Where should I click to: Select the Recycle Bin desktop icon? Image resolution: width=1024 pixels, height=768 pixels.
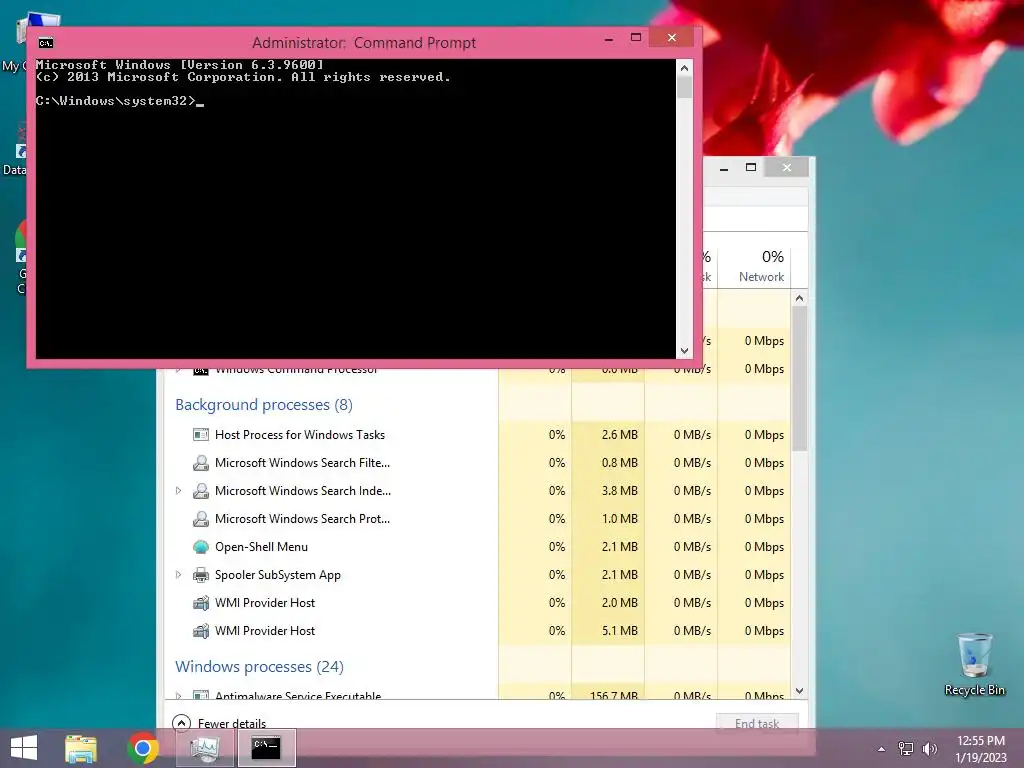974,664
